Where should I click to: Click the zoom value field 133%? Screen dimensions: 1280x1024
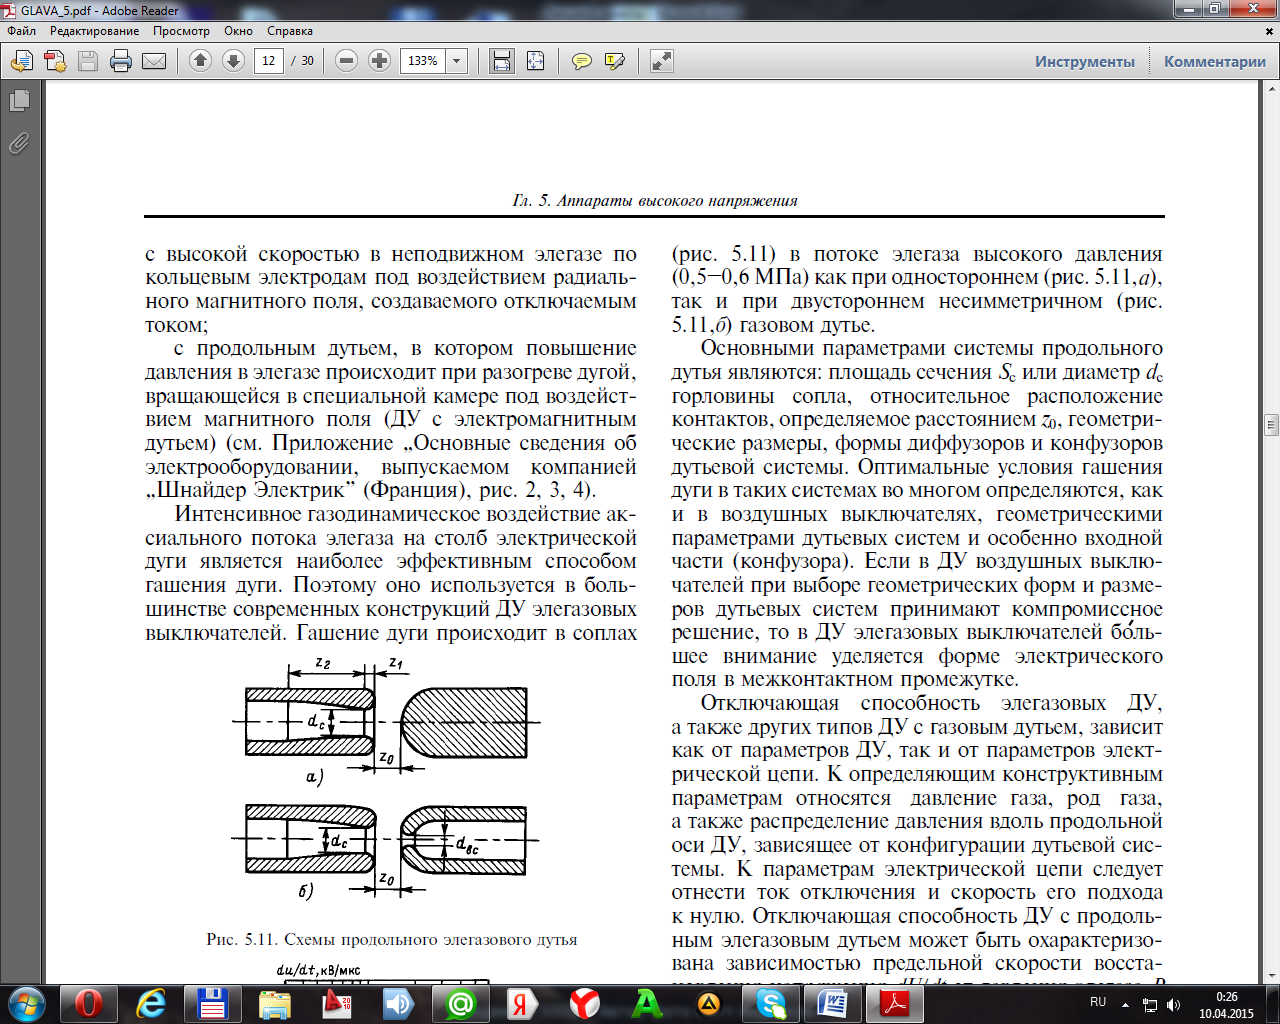coord(423,61)
